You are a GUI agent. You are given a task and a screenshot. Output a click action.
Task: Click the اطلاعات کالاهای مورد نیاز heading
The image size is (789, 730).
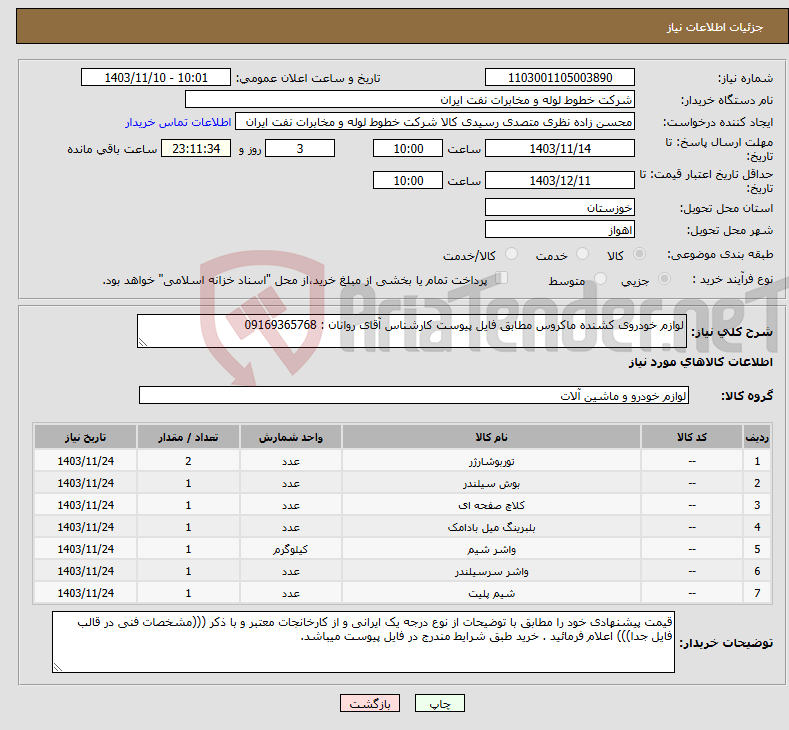[x=700, y=362]
